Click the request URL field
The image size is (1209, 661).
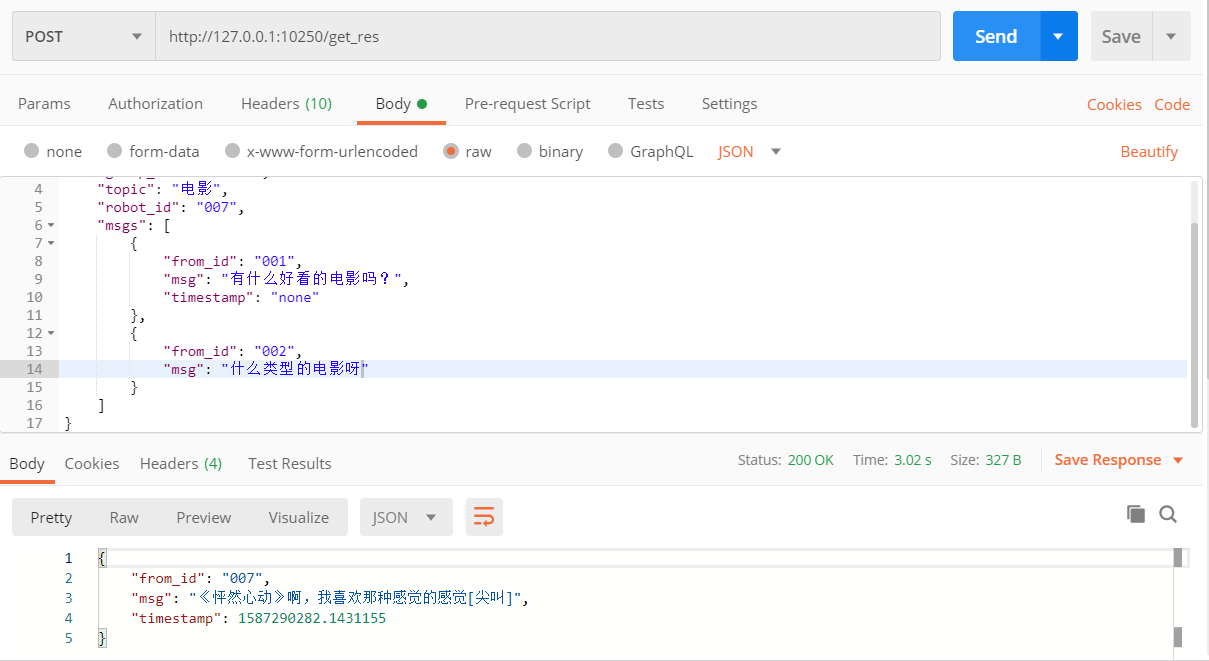pos(548,36)
